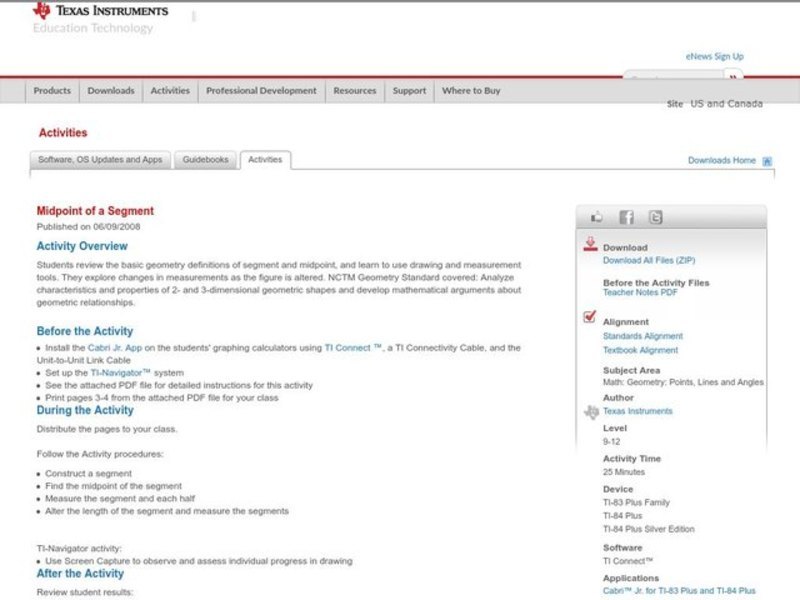Open the Teacher Notes PDF link
The height and width of the screenshot is (600, 800).
pyautogui.click(x=640, y=293)
